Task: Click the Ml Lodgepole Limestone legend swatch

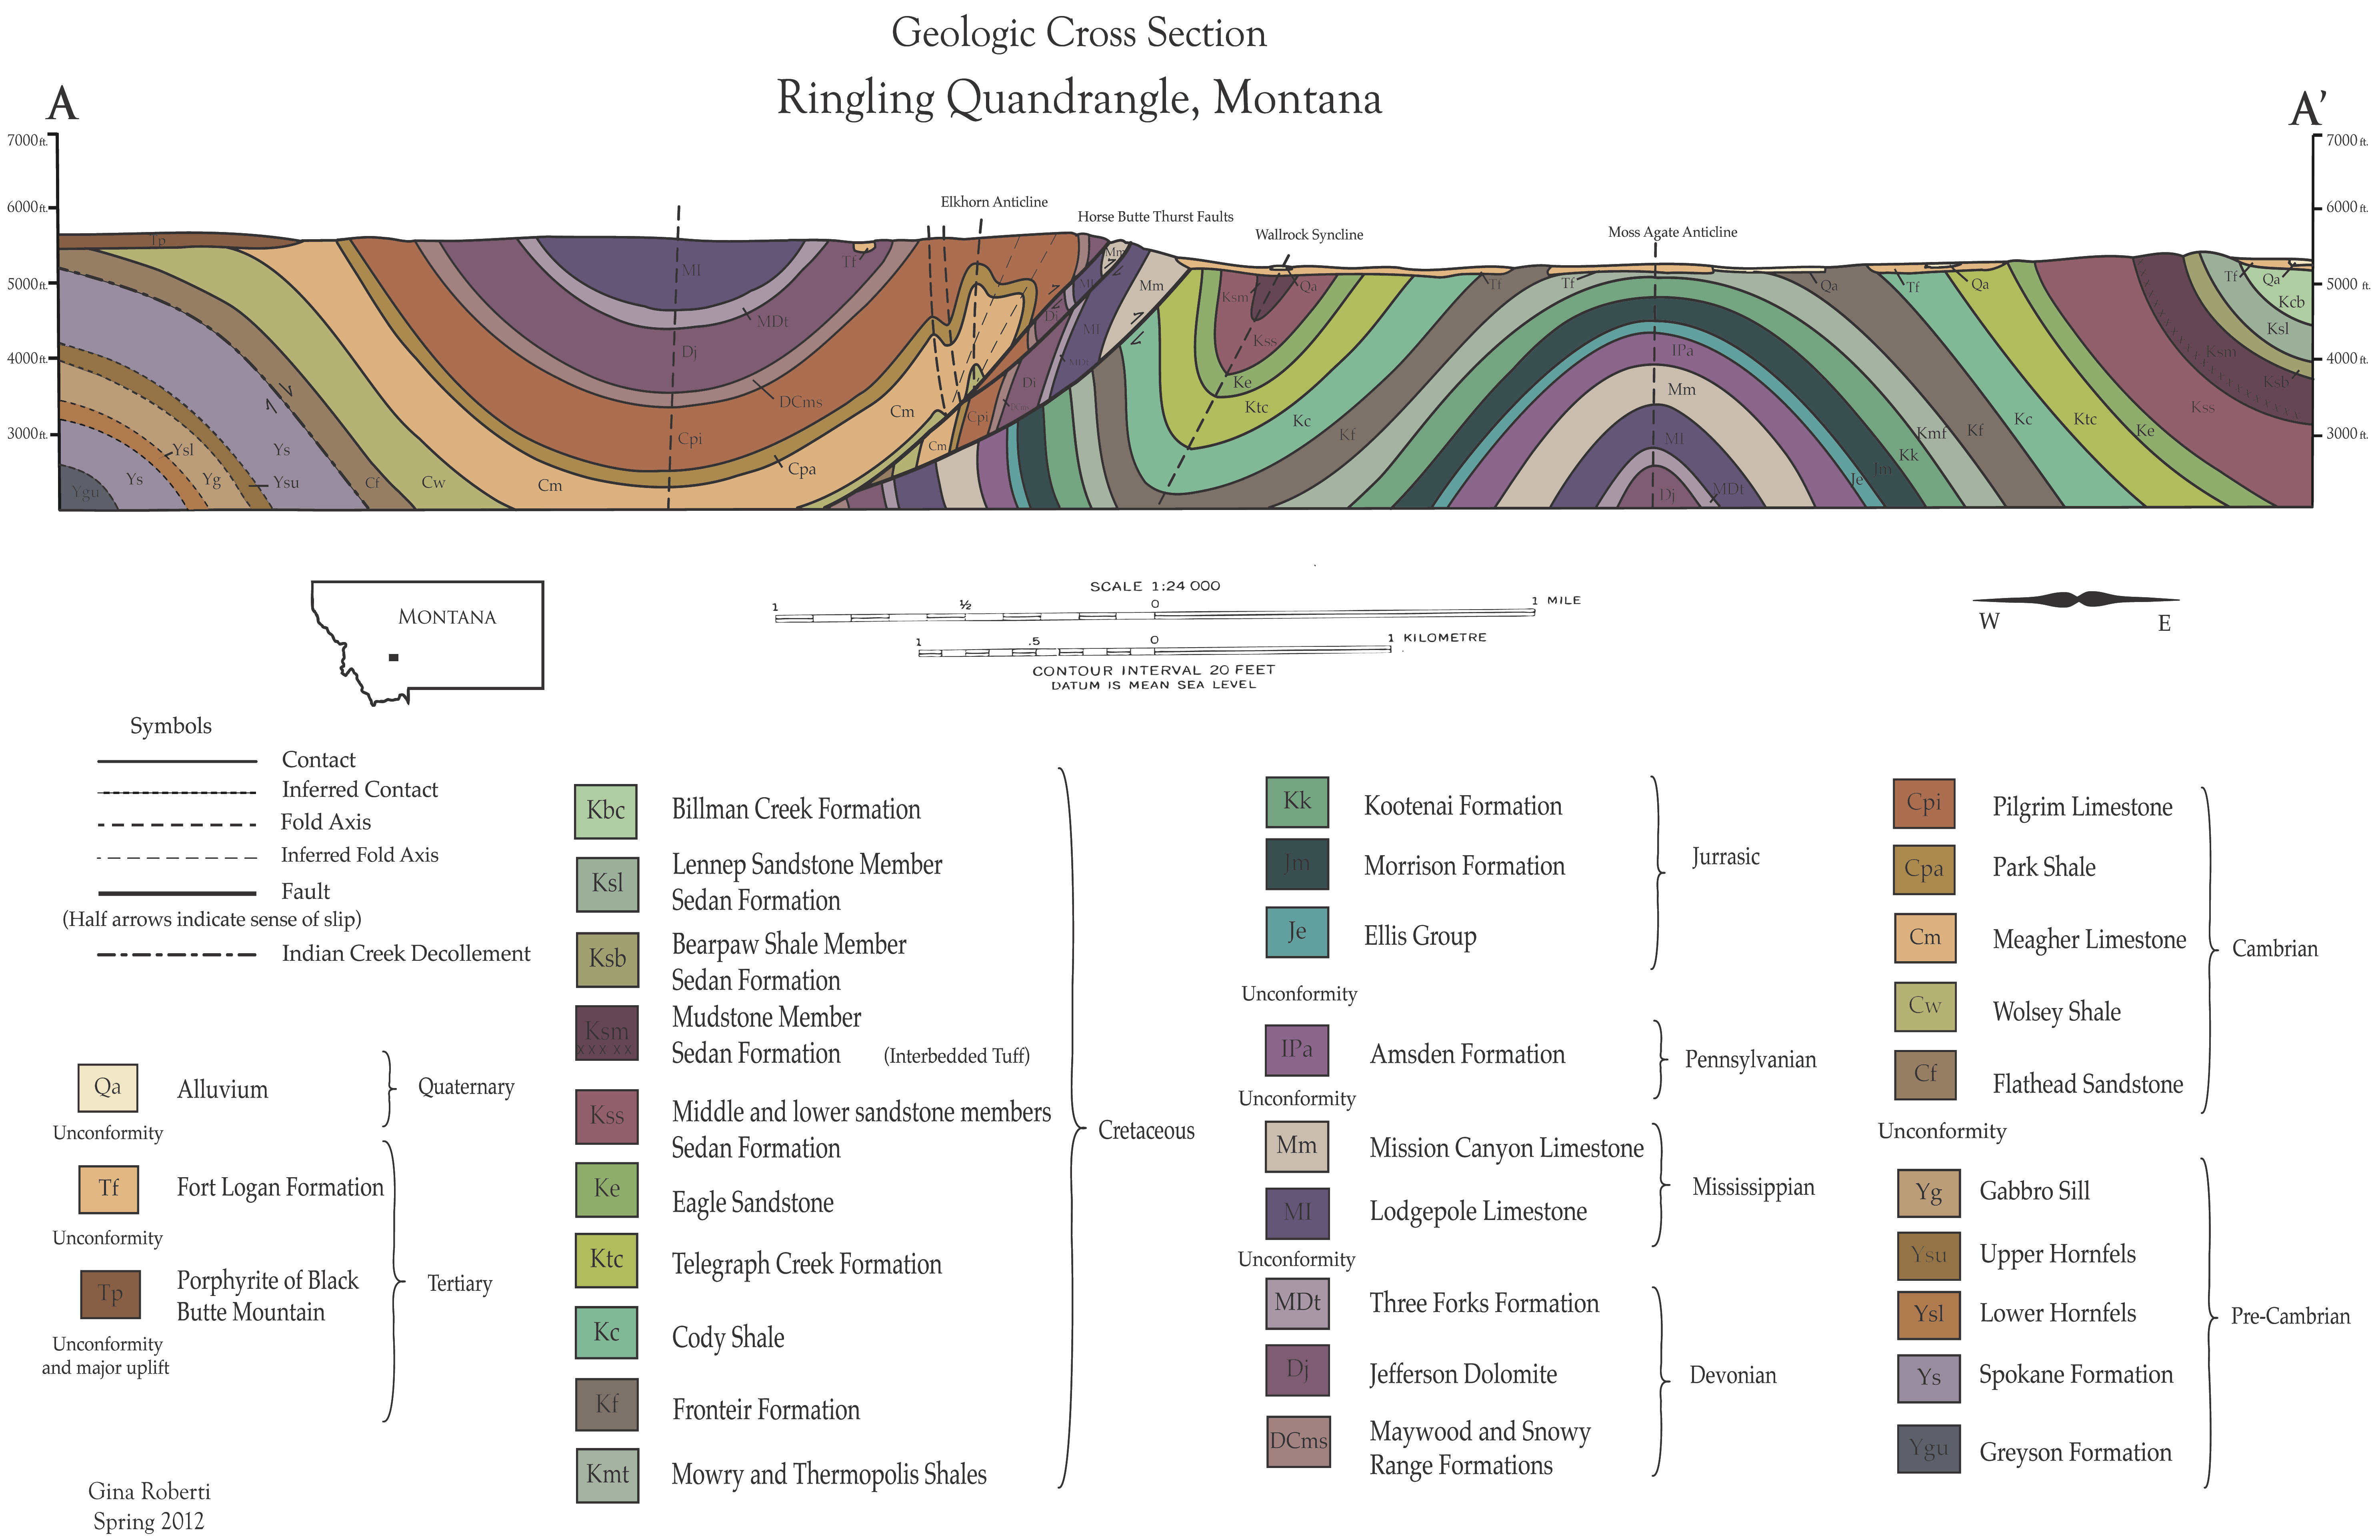Action: 1297,1213
